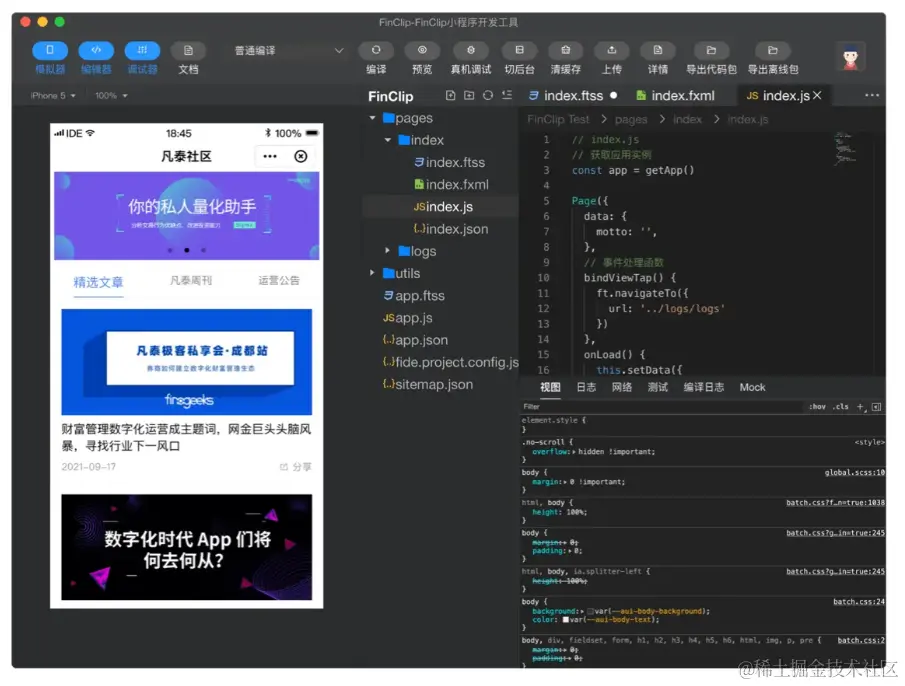Open the 文档 documentation icon

[188, 51]
